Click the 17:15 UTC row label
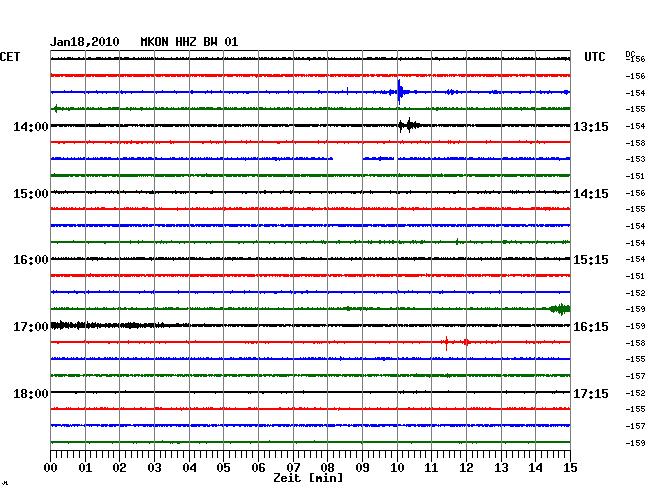 click(x=591, y=393)
